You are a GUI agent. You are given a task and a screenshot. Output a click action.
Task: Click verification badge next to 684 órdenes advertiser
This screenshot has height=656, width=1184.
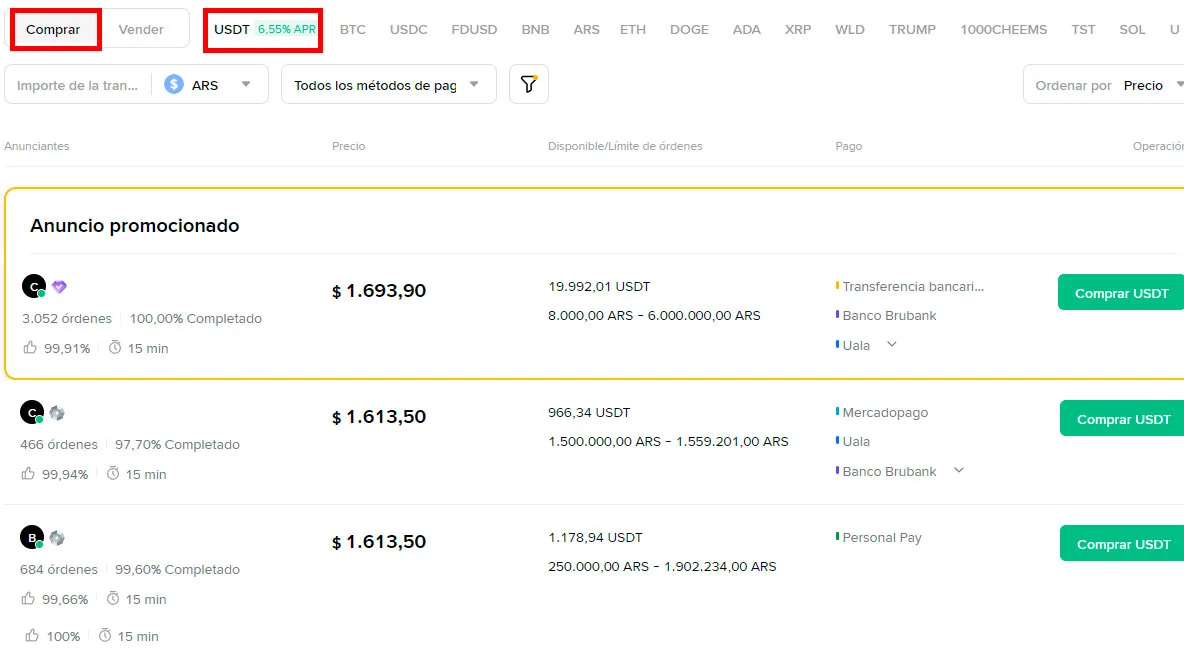(57, 538)
